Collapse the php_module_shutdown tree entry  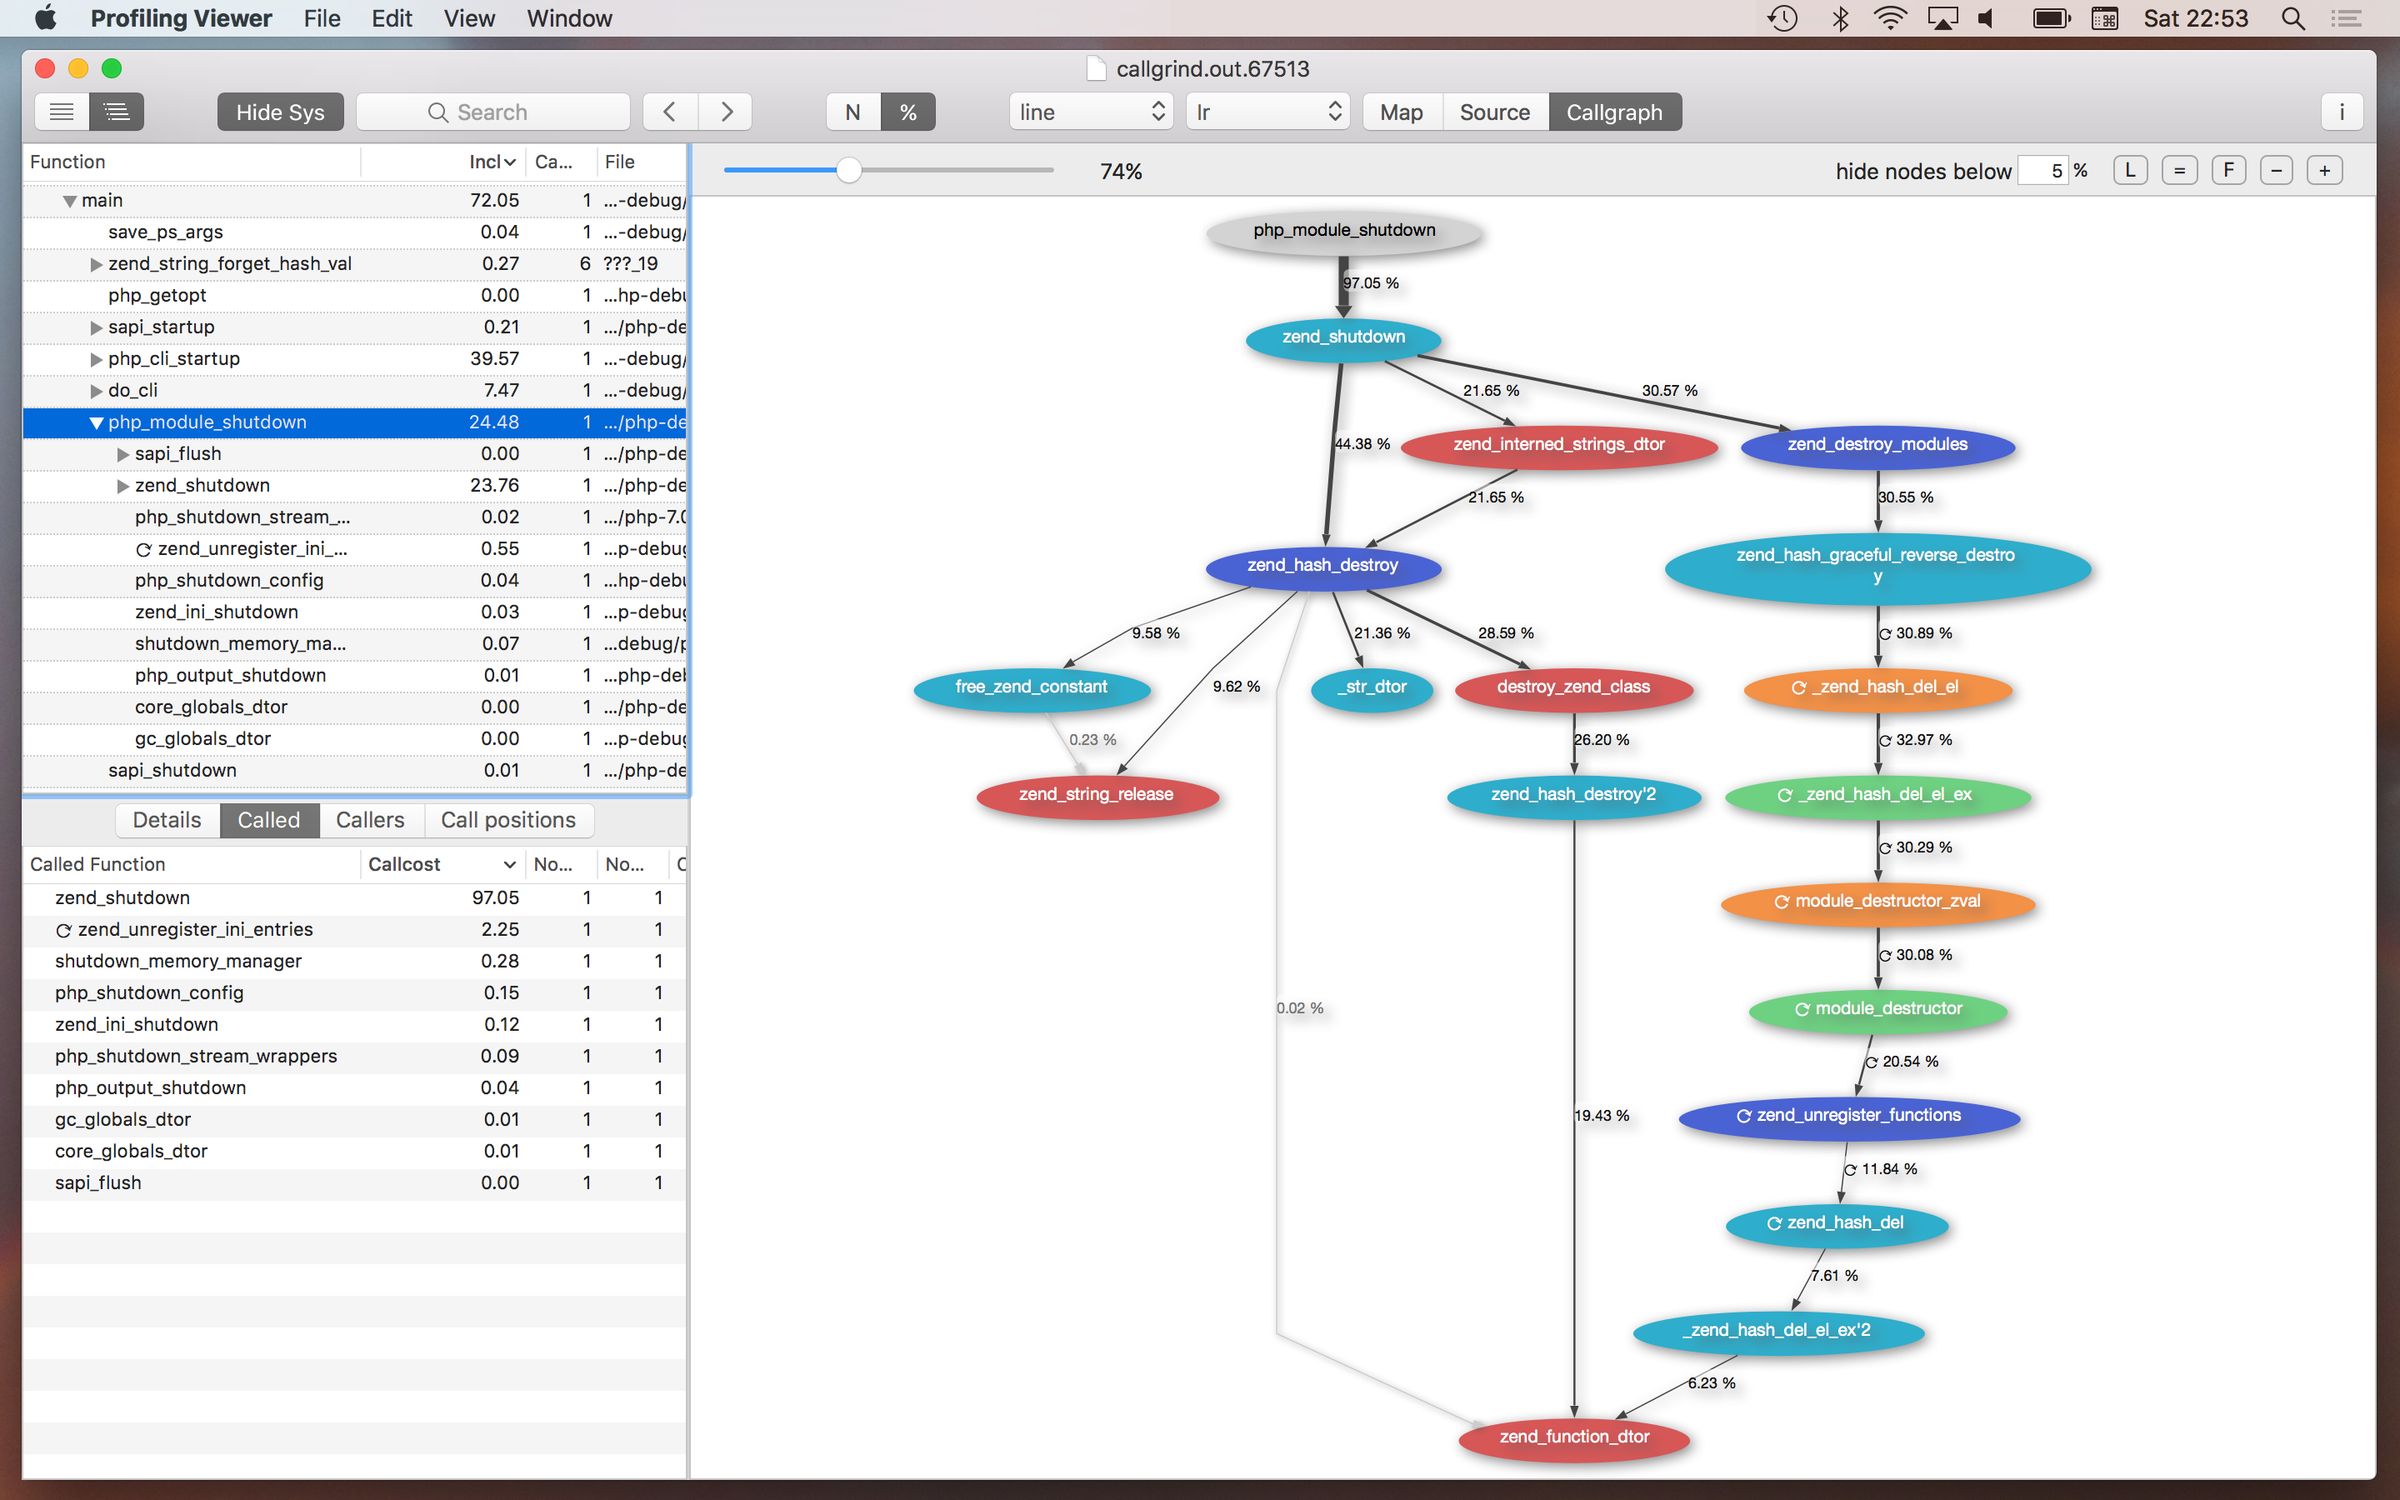point(97,422)
